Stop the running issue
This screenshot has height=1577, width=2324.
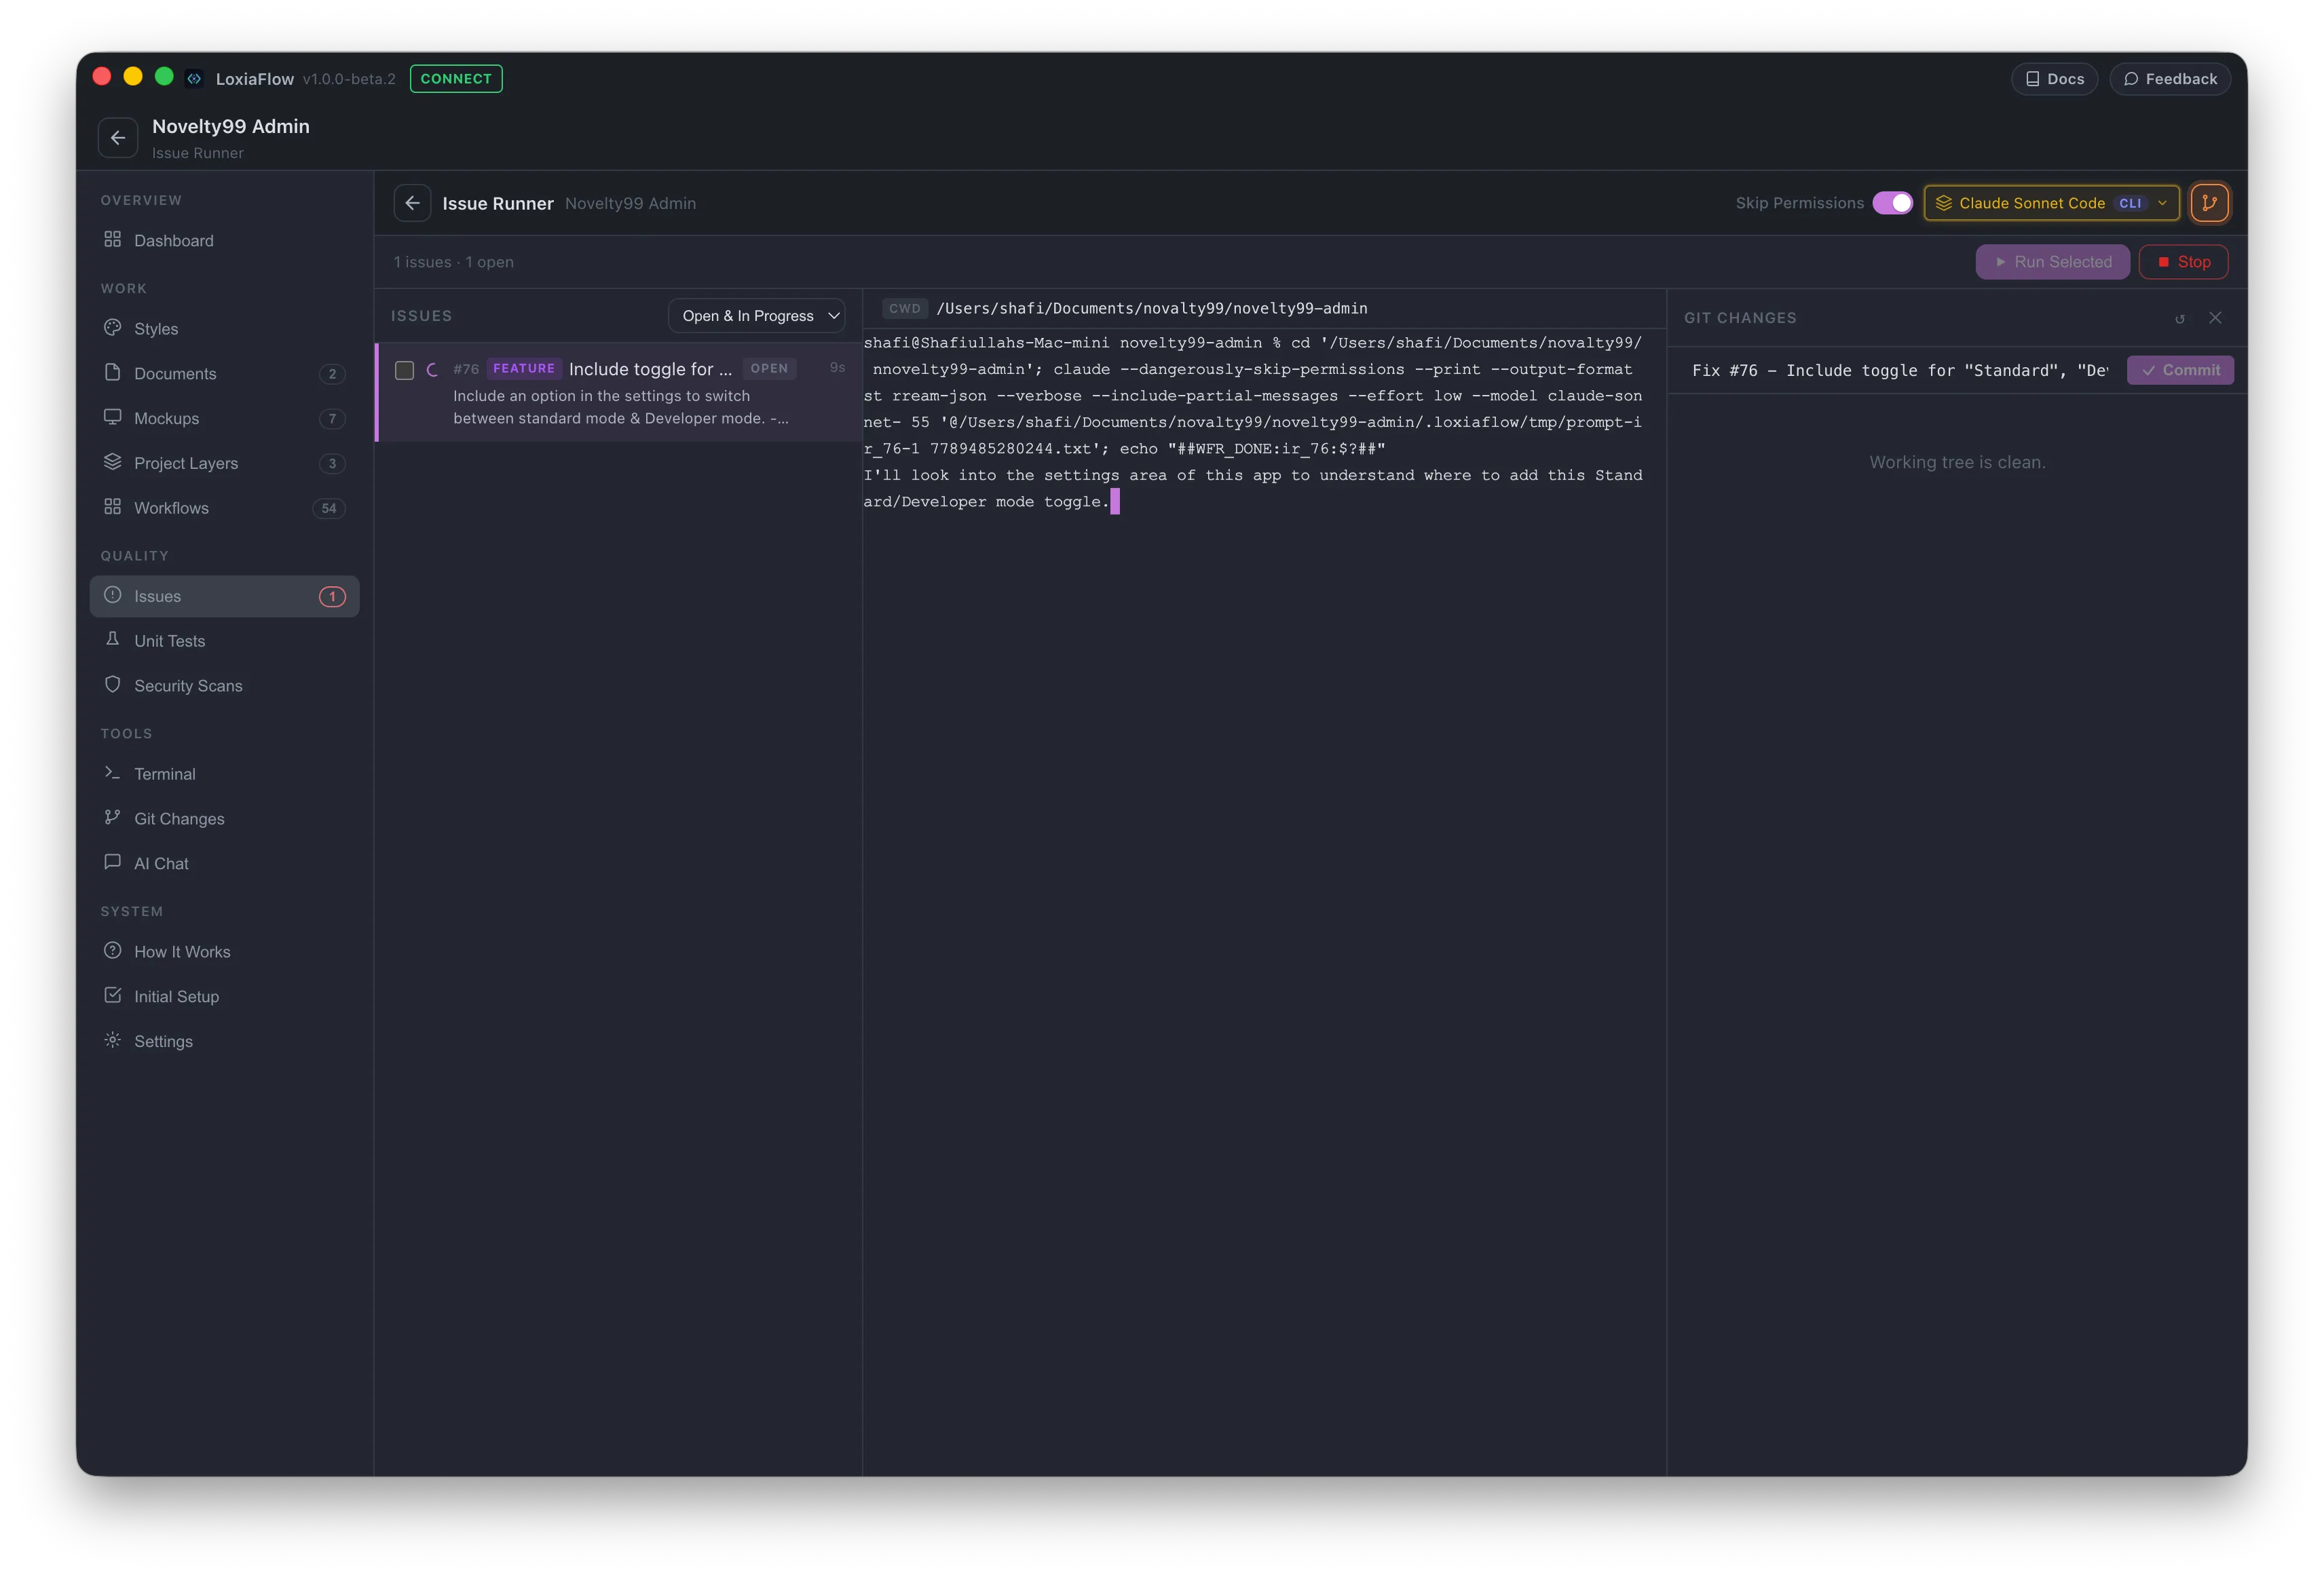pyautogui.click(x=2183, y=262)
